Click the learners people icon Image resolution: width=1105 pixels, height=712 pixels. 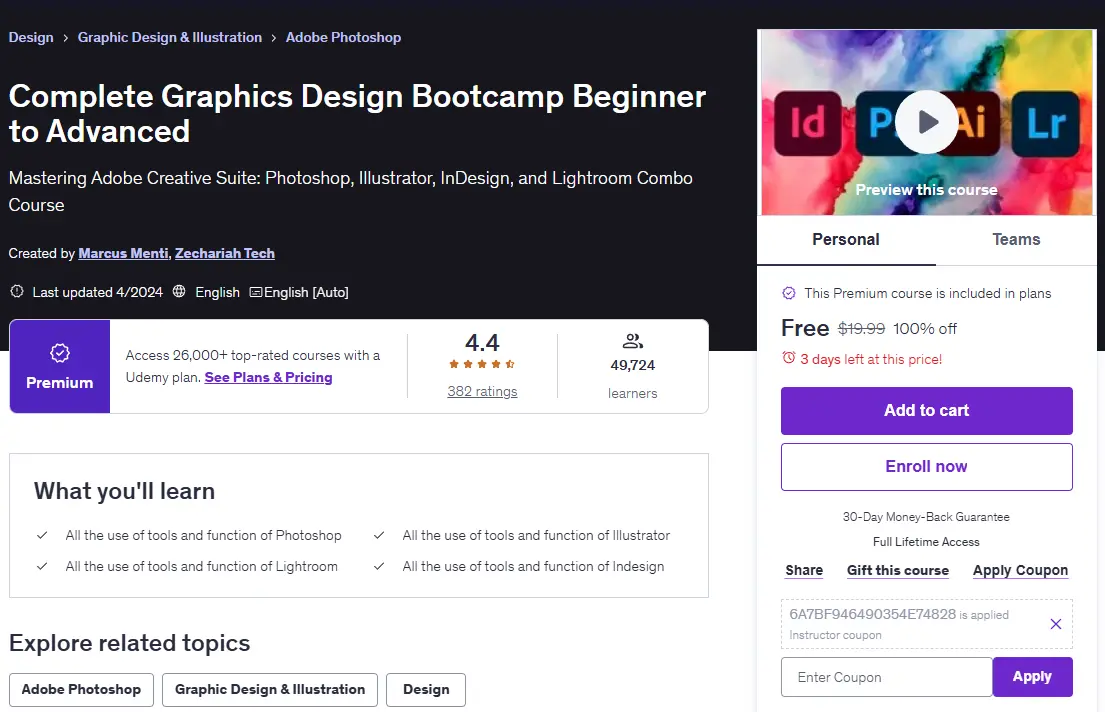pyautogui.click(x=633, y=341)
